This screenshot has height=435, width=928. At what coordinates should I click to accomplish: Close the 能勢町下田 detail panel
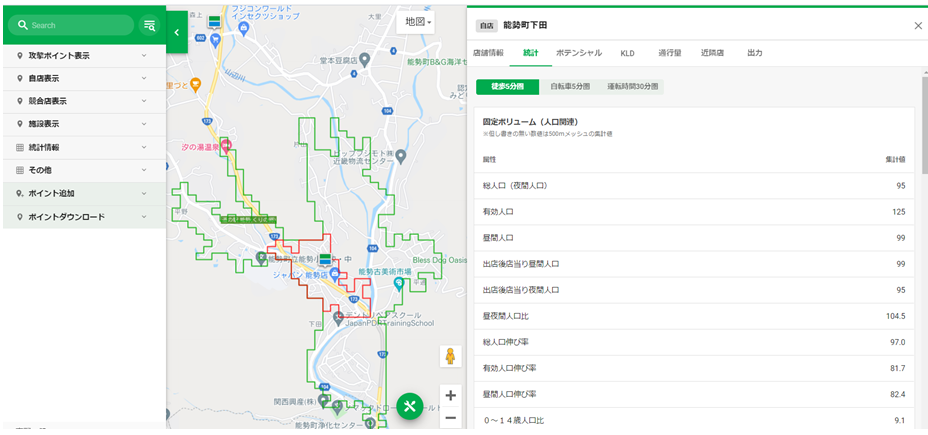(x=918, y=25)
